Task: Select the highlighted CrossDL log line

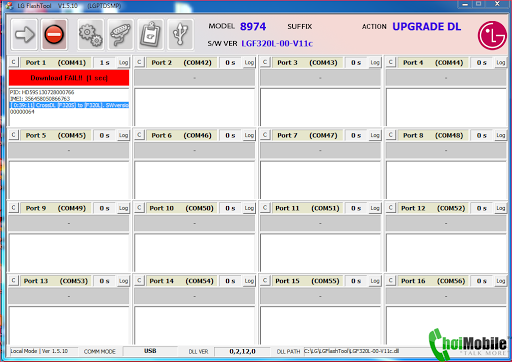Action: coord(69,105)
